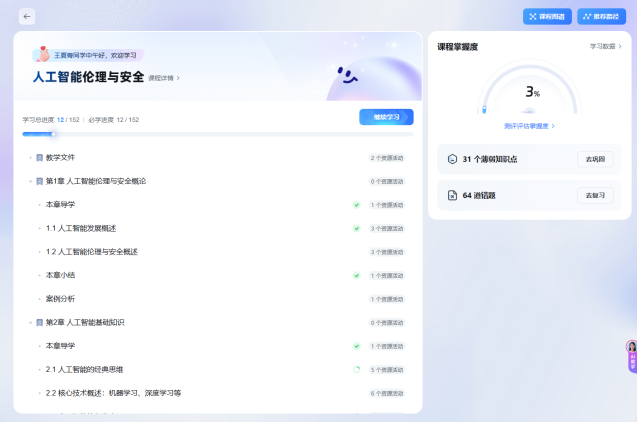Go back using the left arrow button
Image resolution: width=637 pixels, height=422 pixels.
click(x=27, y=17)
